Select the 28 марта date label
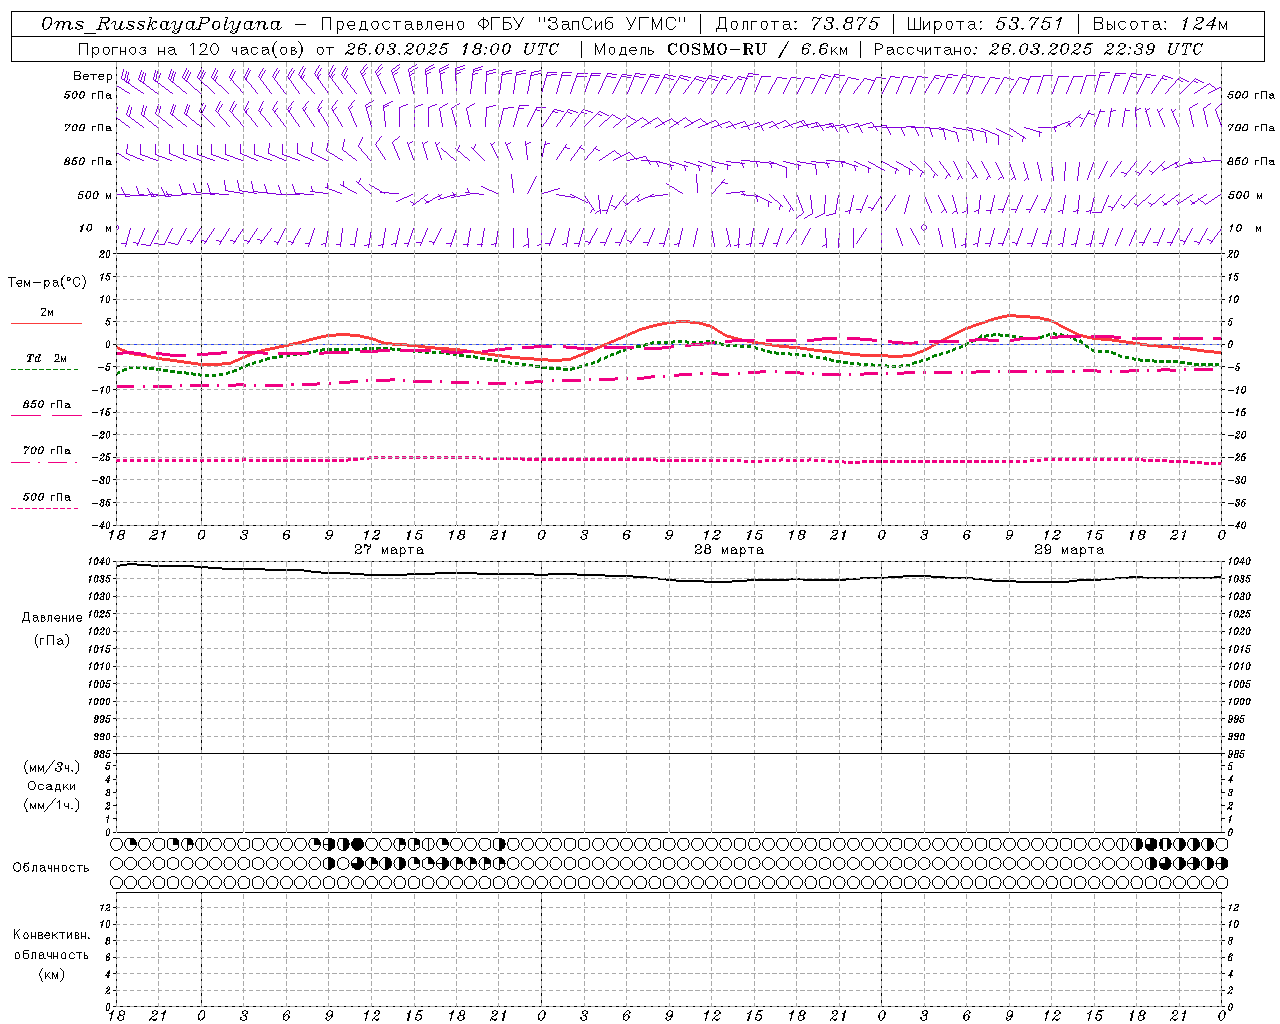 pos(729,550)
